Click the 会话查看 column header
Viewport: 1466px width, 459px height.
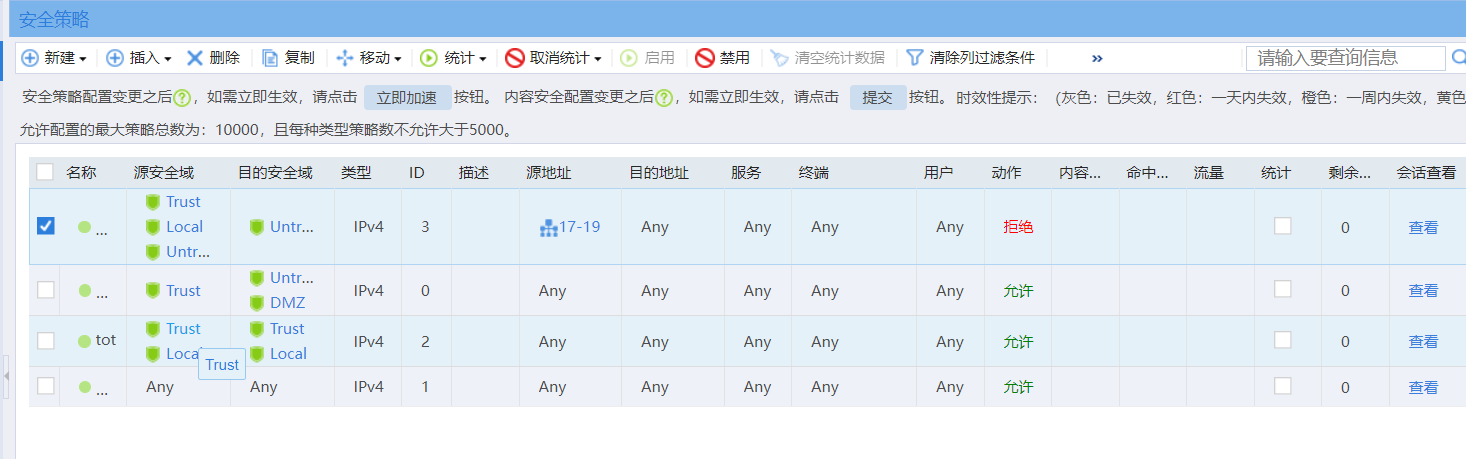pos(1426,173)
